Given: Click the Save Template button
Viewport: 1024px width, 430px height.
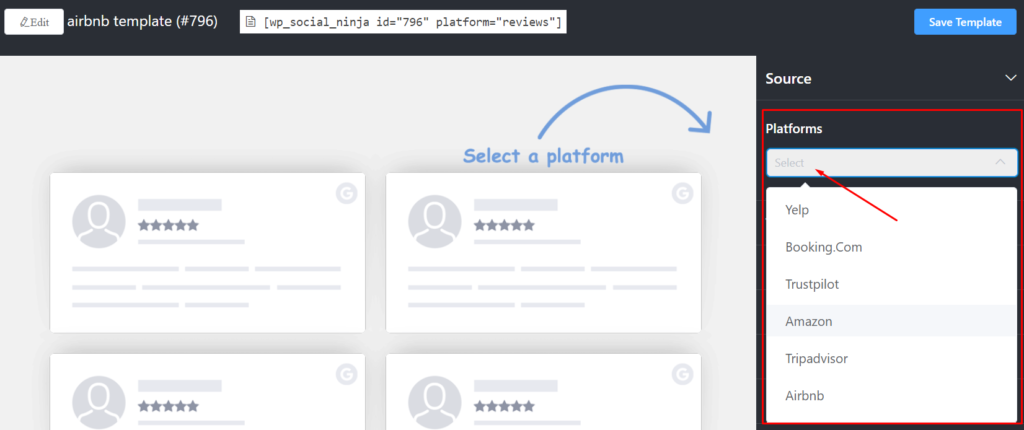Looking at the screenshot, I should [x=965, y=22].
